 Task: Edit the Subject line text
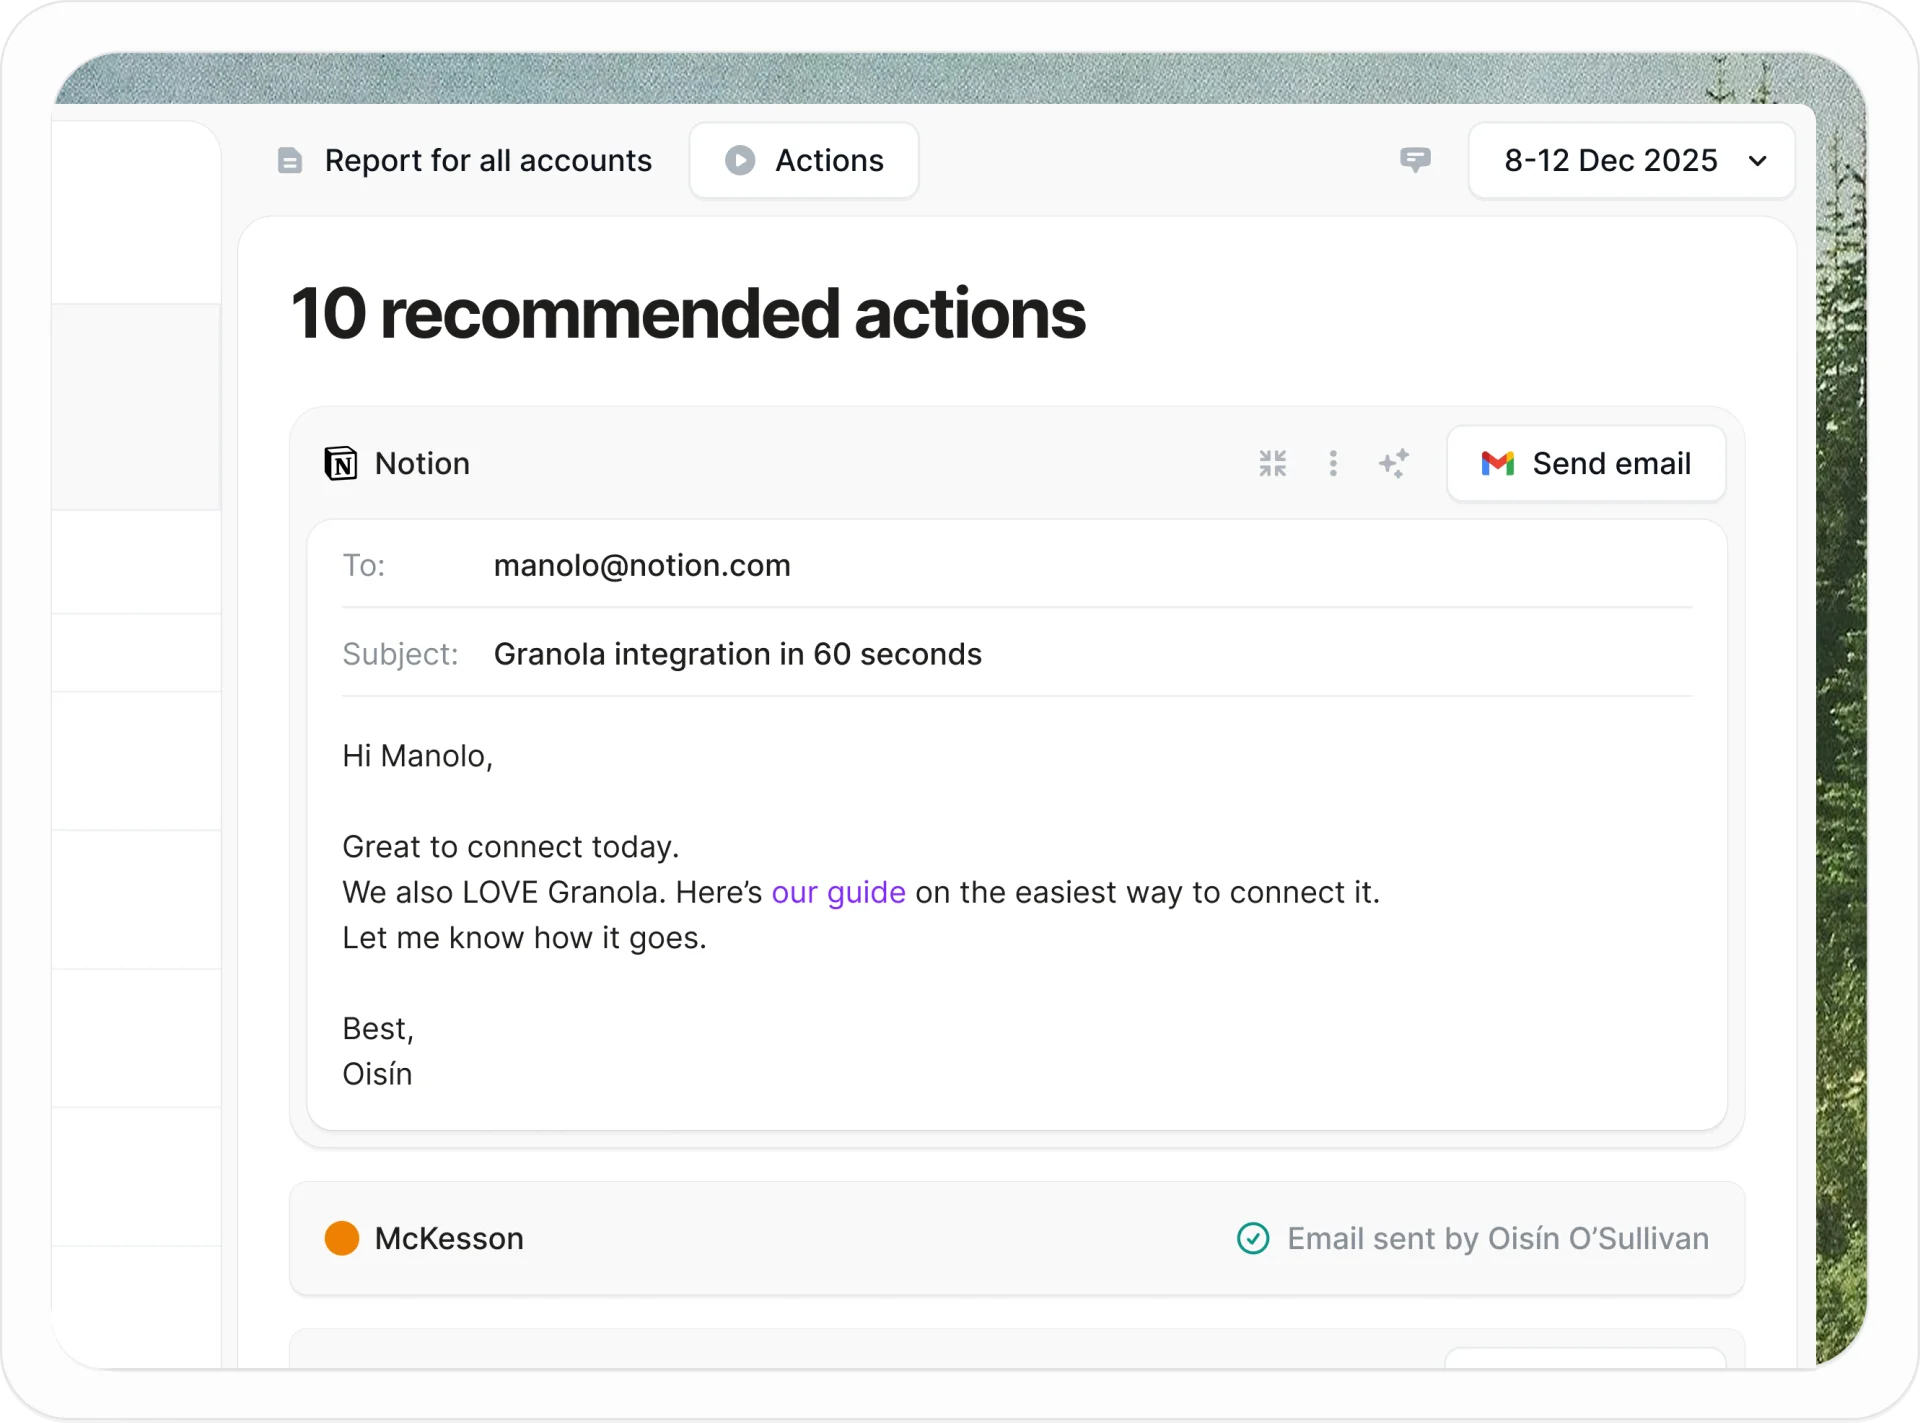coord(737,654)
